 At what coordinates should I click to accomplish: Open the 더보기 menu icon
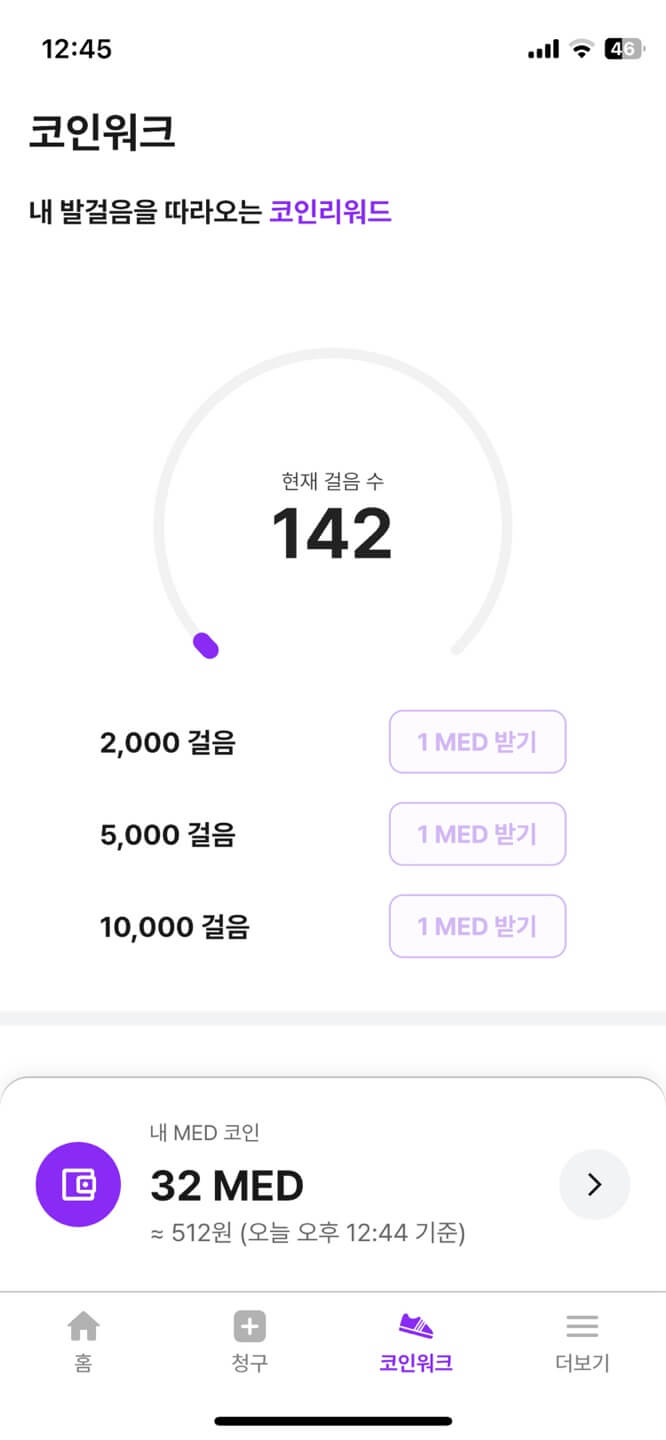coord(582,1327)
